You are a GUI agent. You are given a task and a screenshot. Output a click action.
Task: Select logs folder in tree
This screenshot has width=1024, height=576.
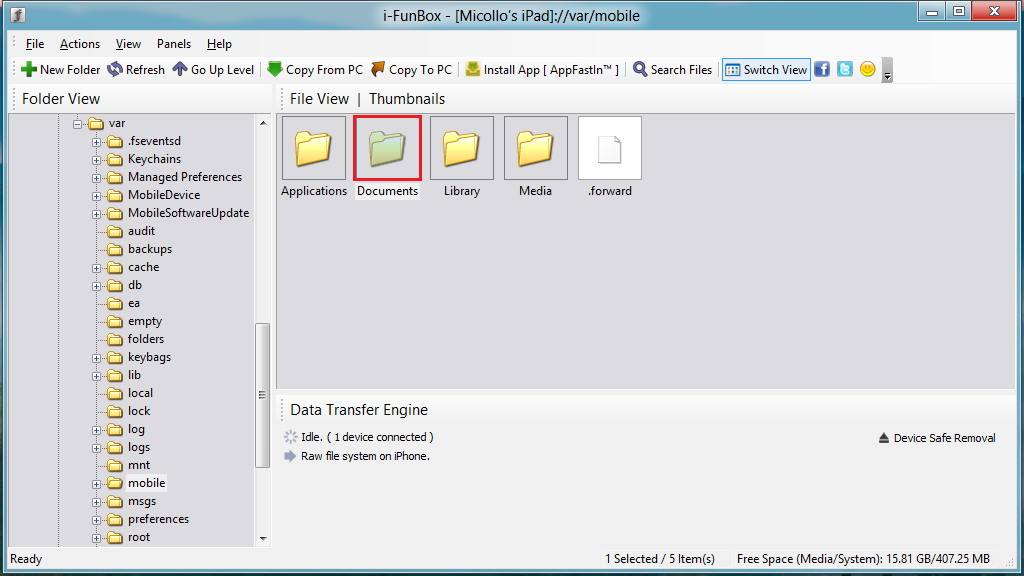pyautogui.click(x=138, y=447)
